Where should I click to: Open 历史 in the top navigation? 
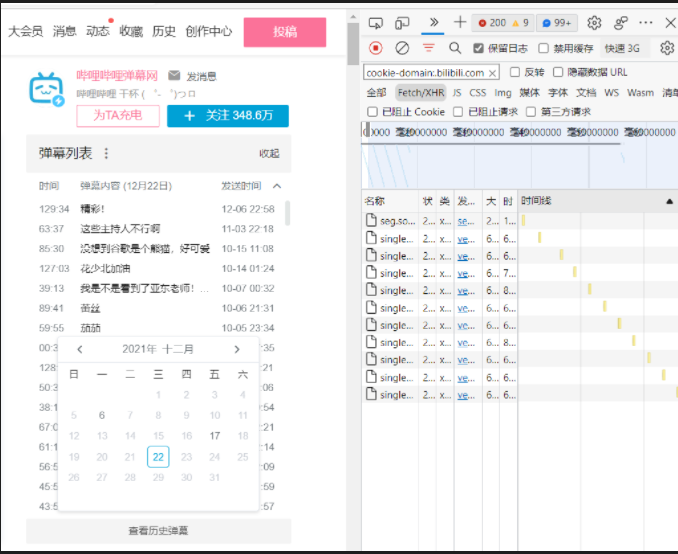pos(164,31)
